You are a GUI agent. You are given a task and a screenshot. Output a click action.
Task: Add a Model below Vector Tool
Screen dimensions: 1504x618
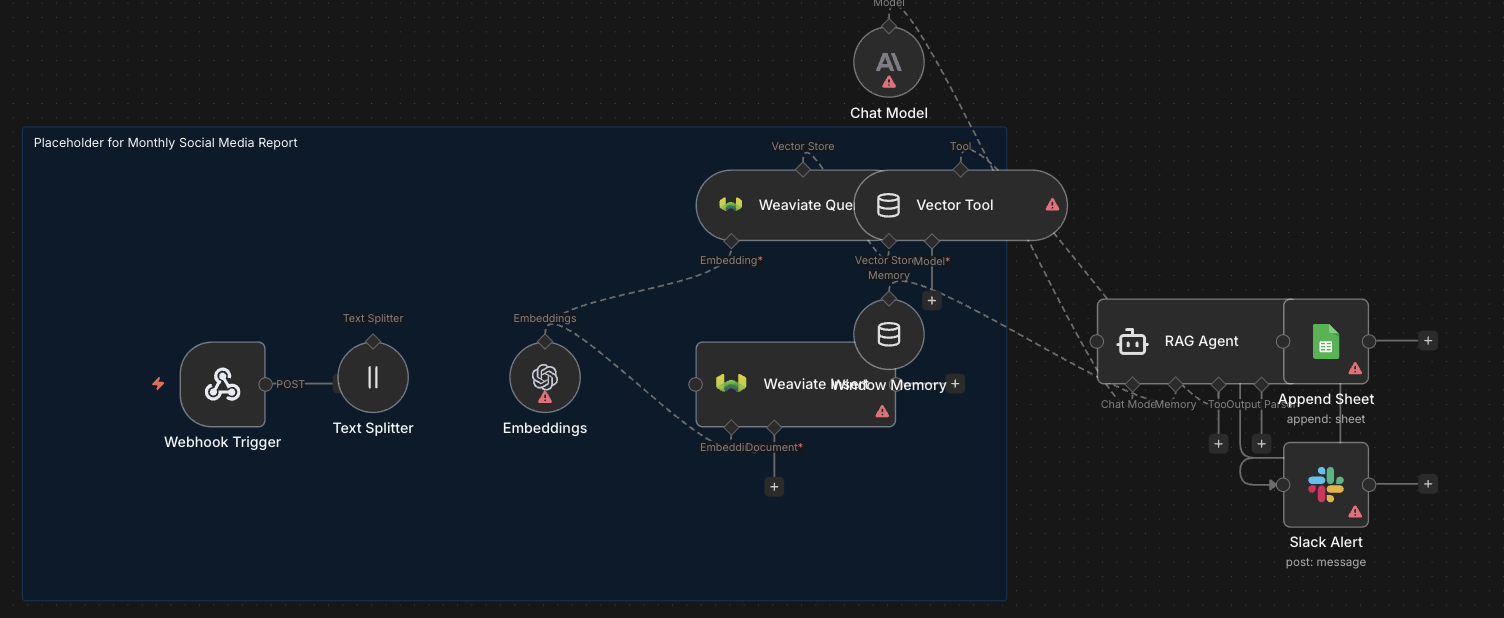932,300
